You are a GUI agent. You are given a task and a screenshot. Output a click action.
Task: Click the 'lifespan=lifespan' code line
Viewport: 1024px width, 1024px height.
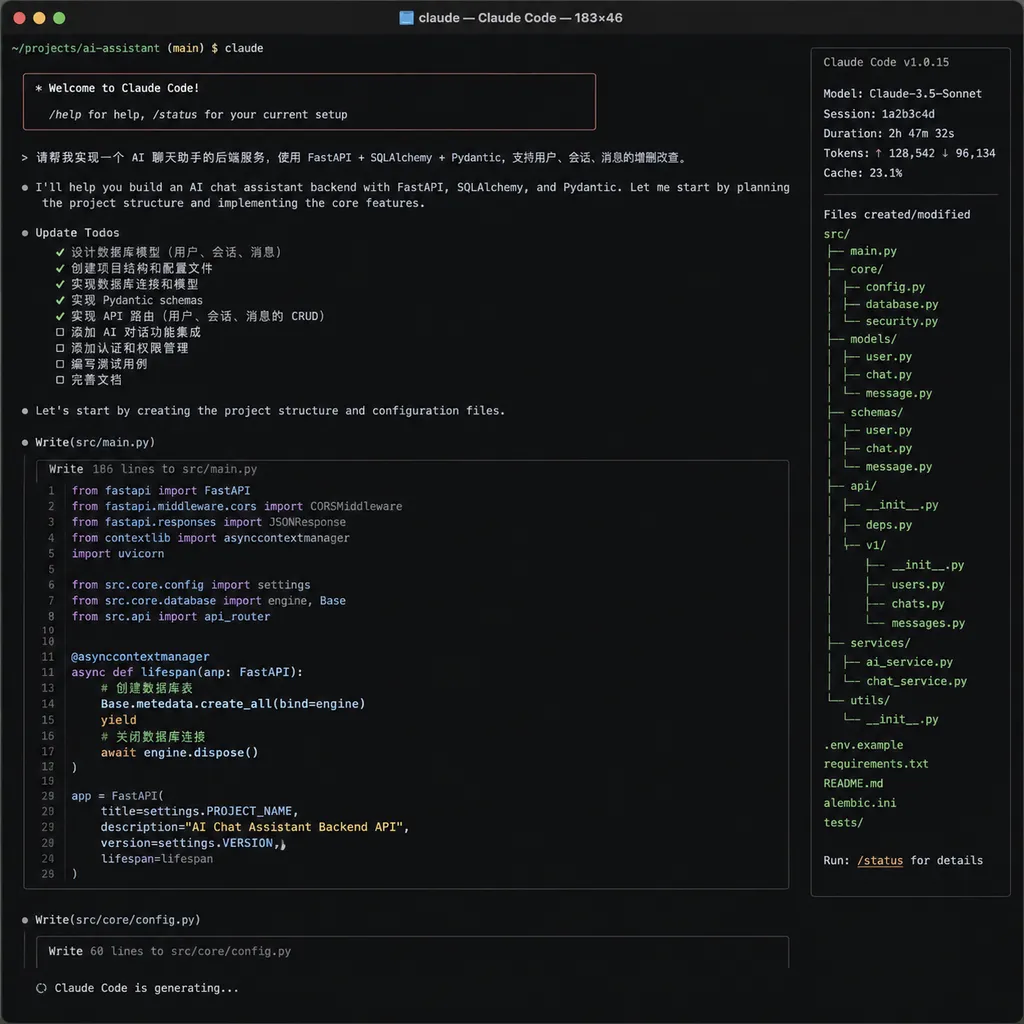157,859
